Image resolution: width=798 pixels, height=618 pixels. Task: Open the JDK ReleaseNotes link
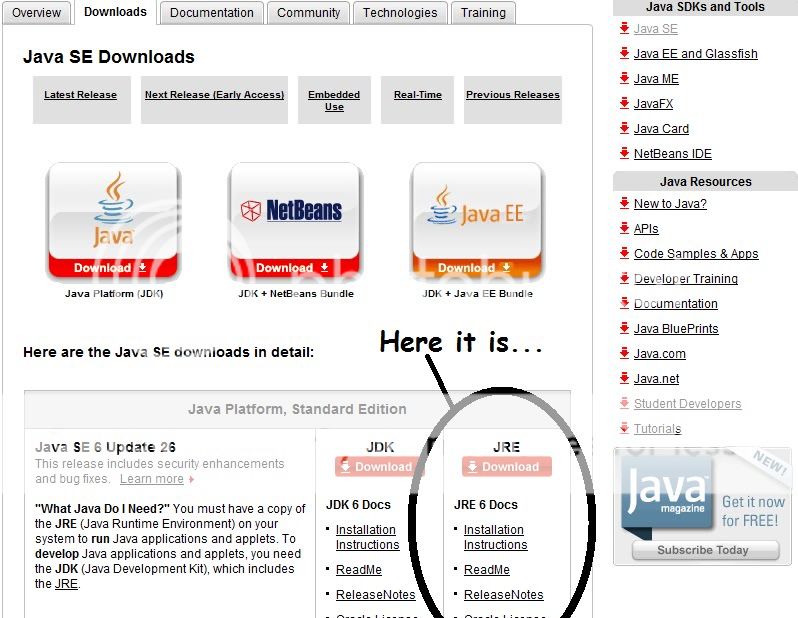click(x=376, y=595)
